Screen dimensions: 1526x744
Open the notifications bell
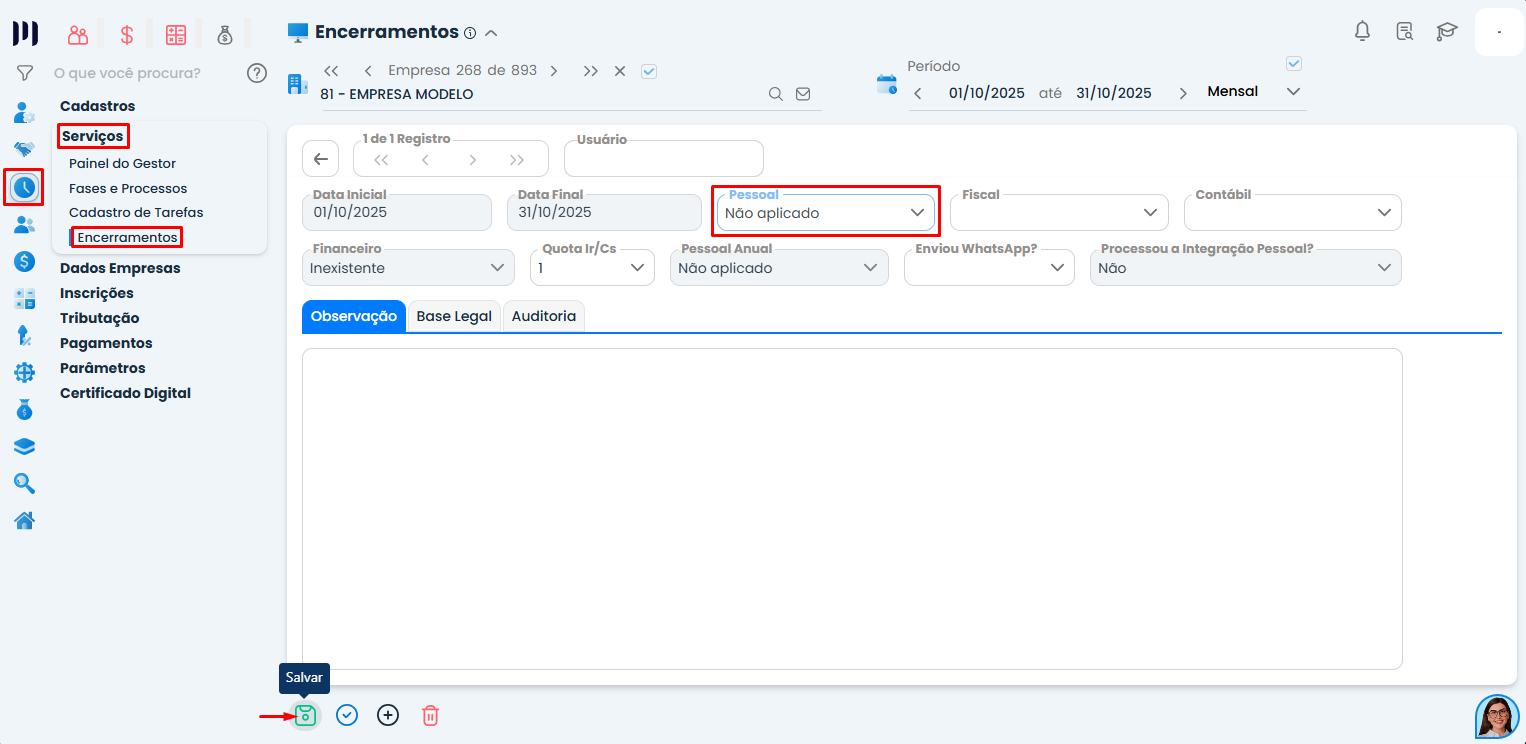[1362, 31]
